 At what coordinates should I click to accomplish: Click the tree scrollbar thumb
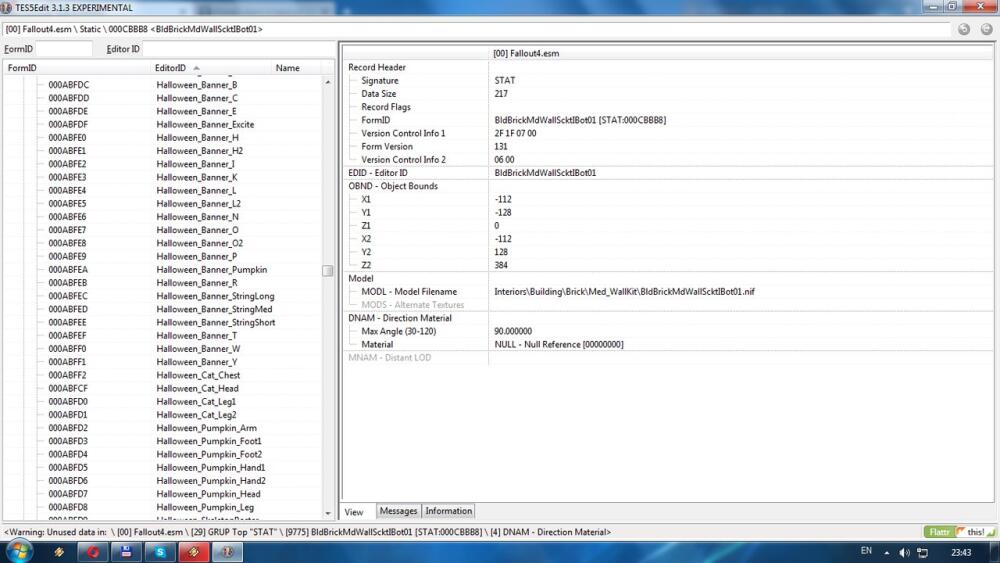328,271
